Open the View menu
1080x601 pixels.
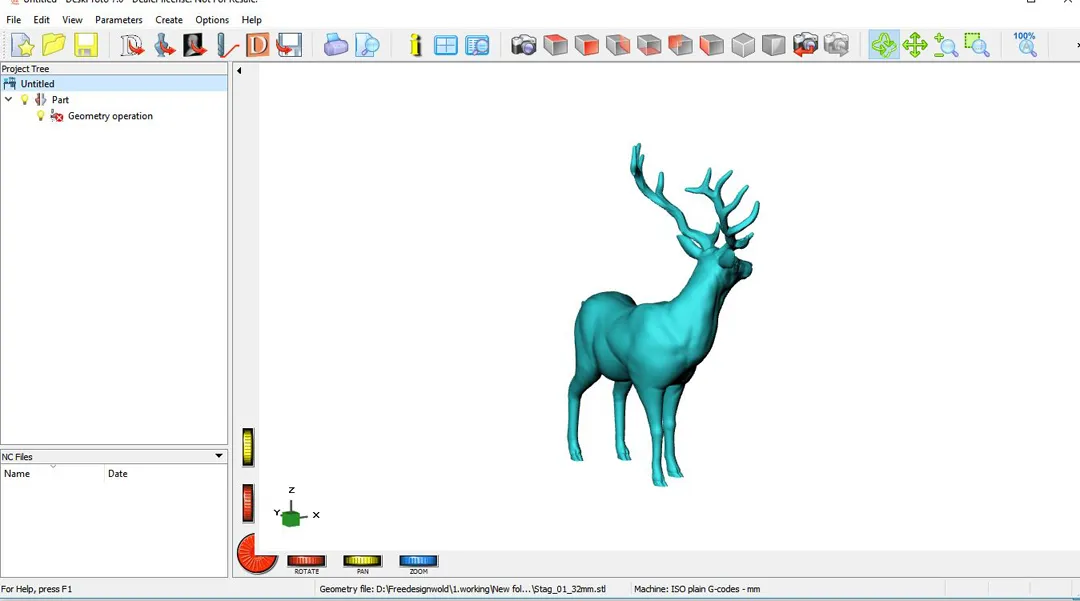tap(72, 20)
